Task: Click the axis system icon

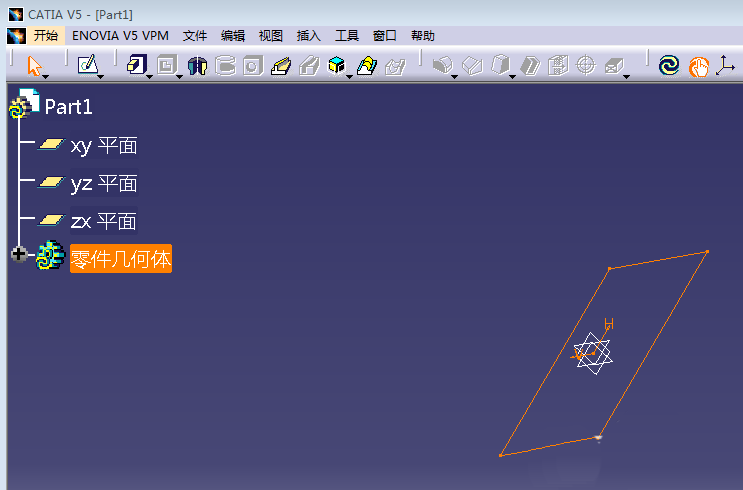Action: tap(725, 65)
